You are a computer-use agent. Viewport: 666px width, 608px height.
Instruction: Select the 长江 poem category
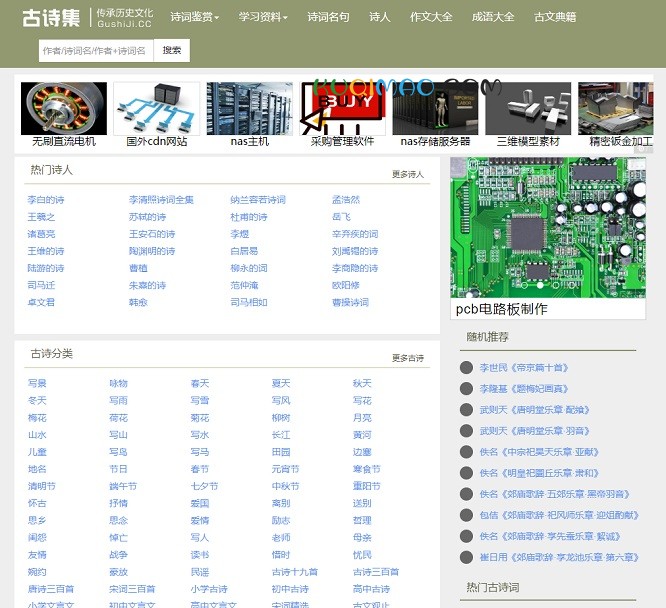(281, 435)
